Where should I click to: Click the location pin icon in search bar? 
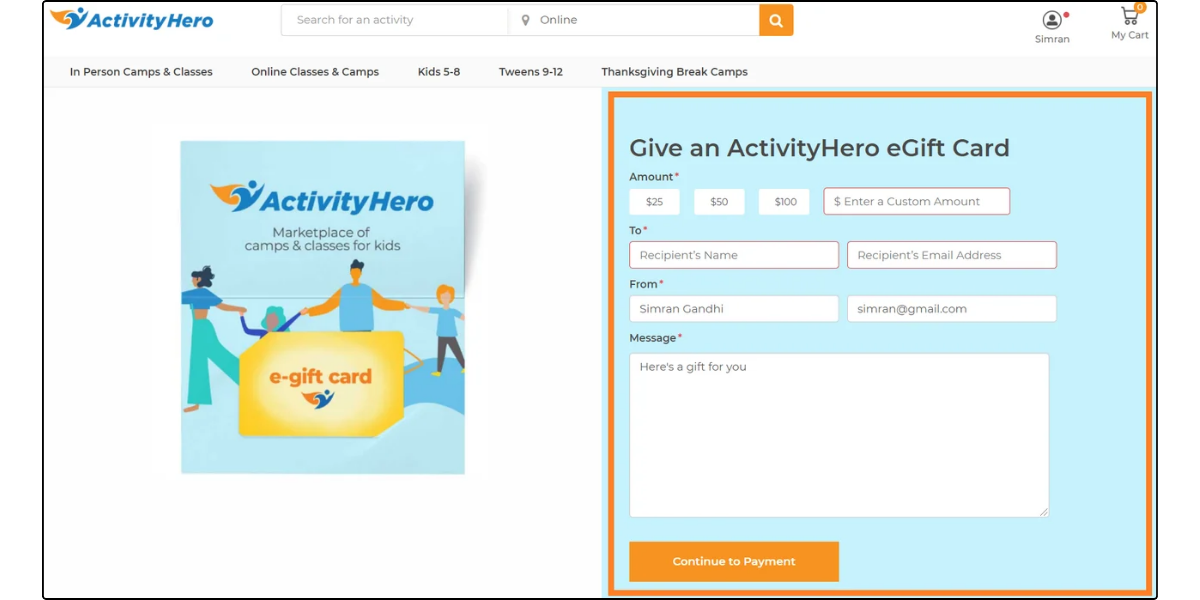tap(525, 20)
